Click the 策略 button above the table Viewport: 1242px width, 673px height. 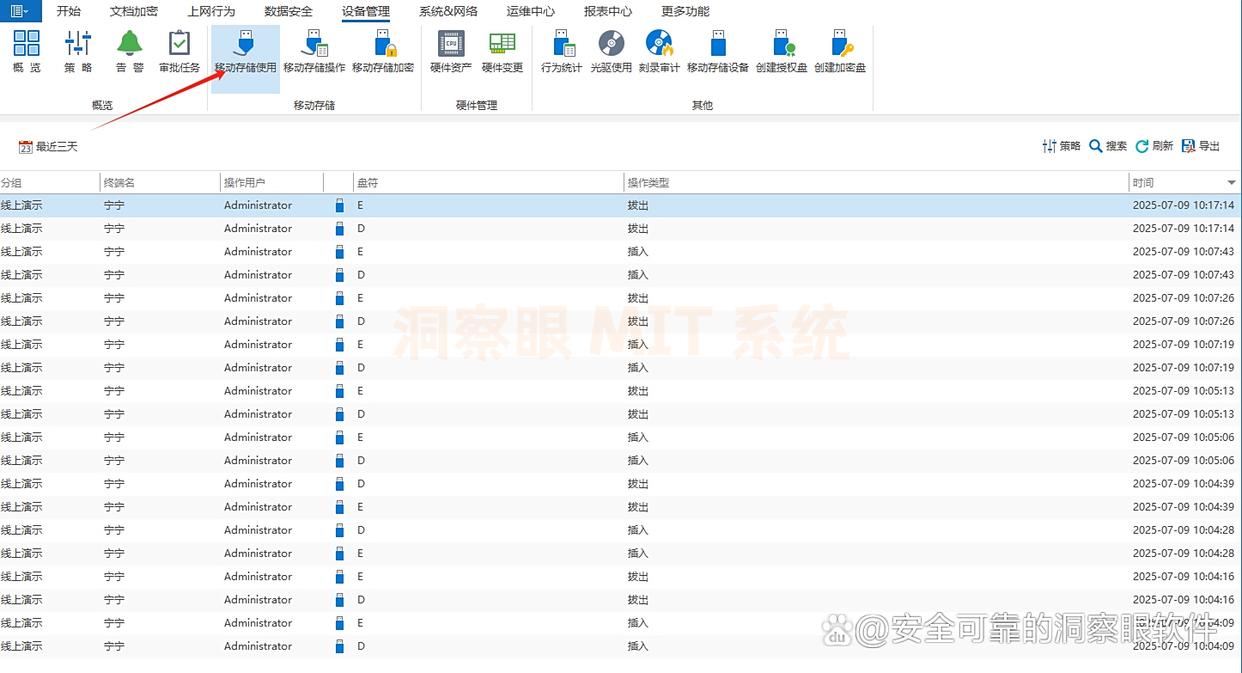[x=1061, y=146]
